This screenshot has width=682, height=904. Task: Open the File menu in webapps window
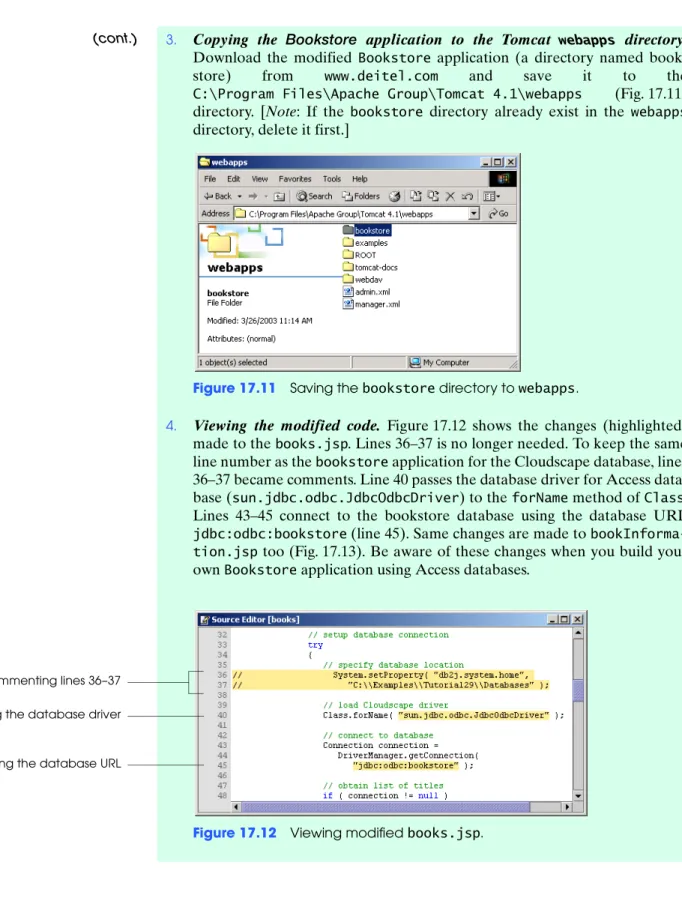210,179
